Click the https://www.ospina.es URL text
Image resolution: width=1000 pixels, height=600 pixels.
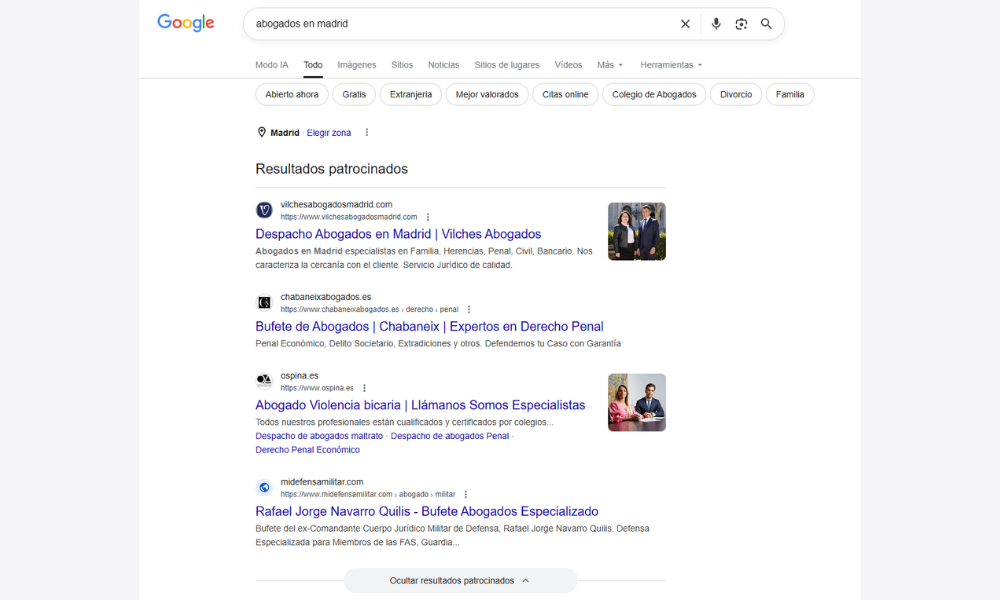pos(317,388)
